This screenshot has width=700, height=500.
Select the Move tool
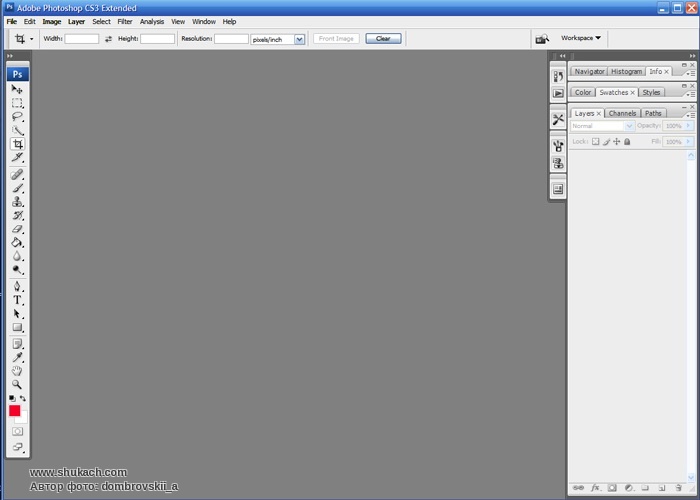(17, 90)
